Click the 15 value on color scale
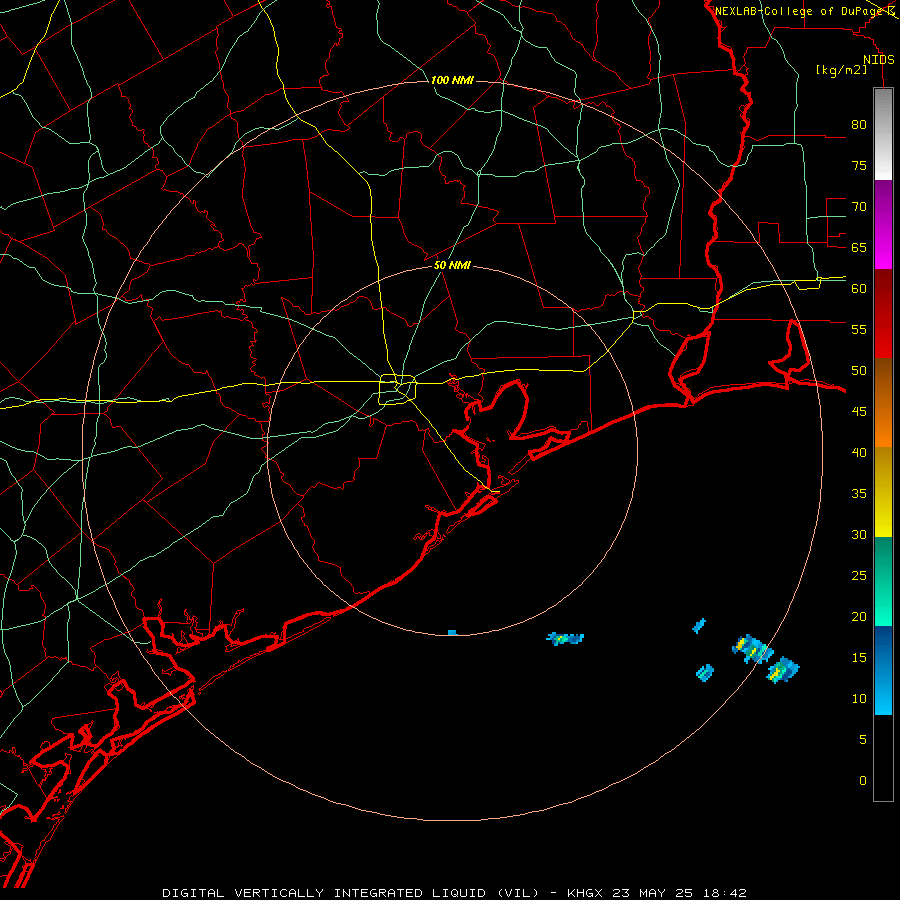 coord(859,657)
